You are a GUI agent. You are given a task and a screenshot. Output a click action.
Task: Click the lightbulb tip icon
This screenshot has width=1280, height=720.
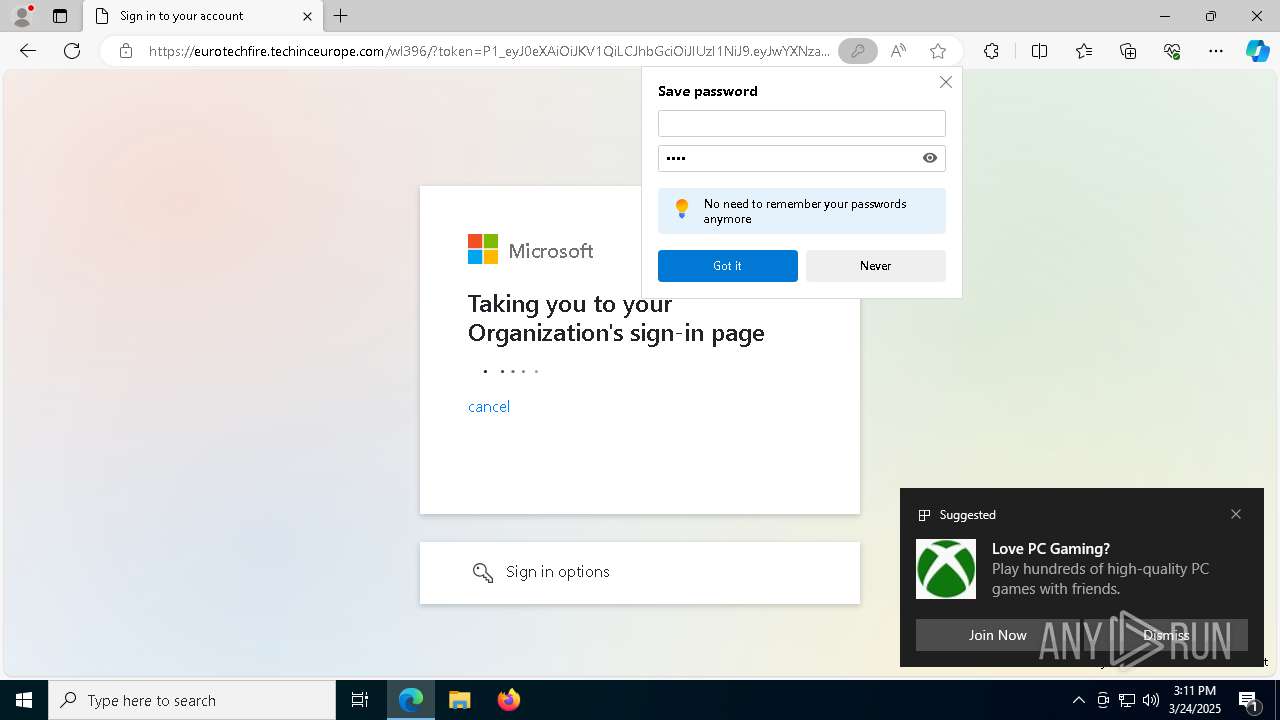pyautogui.click(x=682, y=209)
